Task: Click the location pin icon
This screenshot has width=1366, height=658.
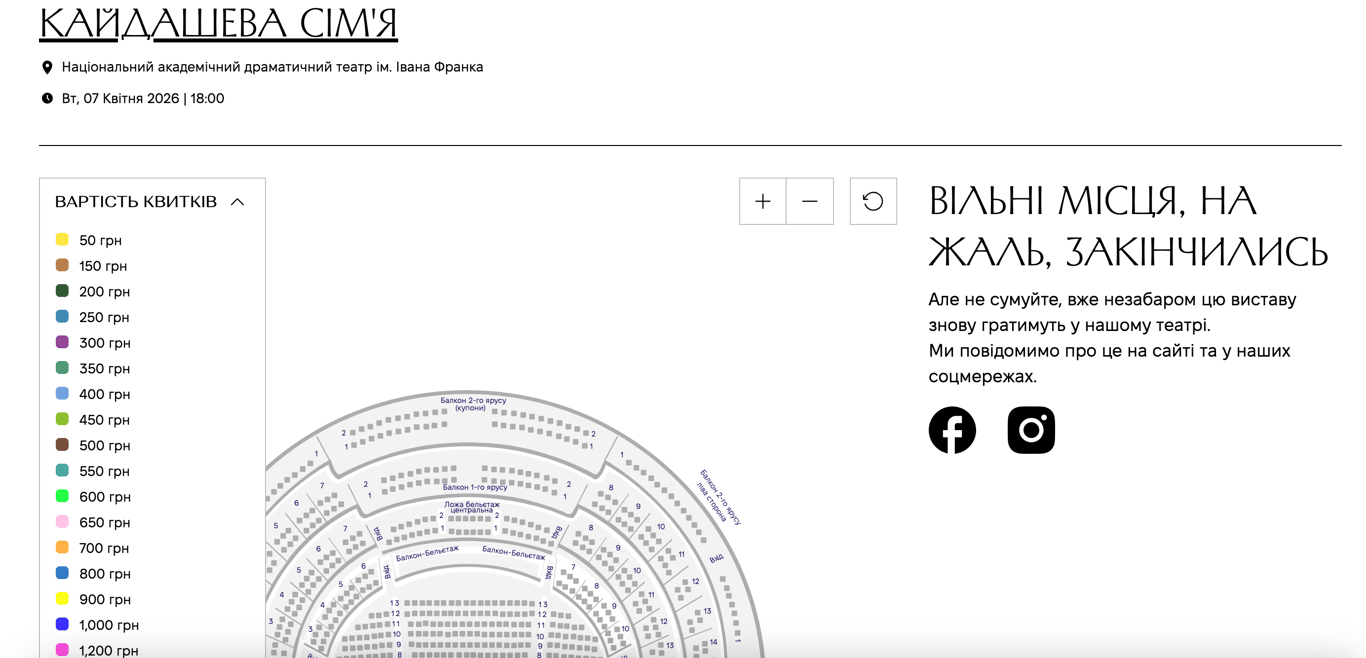Action: coord(47,67)
